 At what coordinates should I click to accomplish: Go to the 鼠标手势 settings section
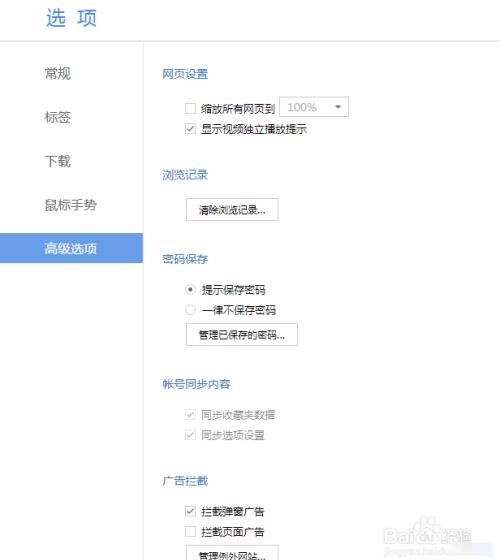pos(70,205)
